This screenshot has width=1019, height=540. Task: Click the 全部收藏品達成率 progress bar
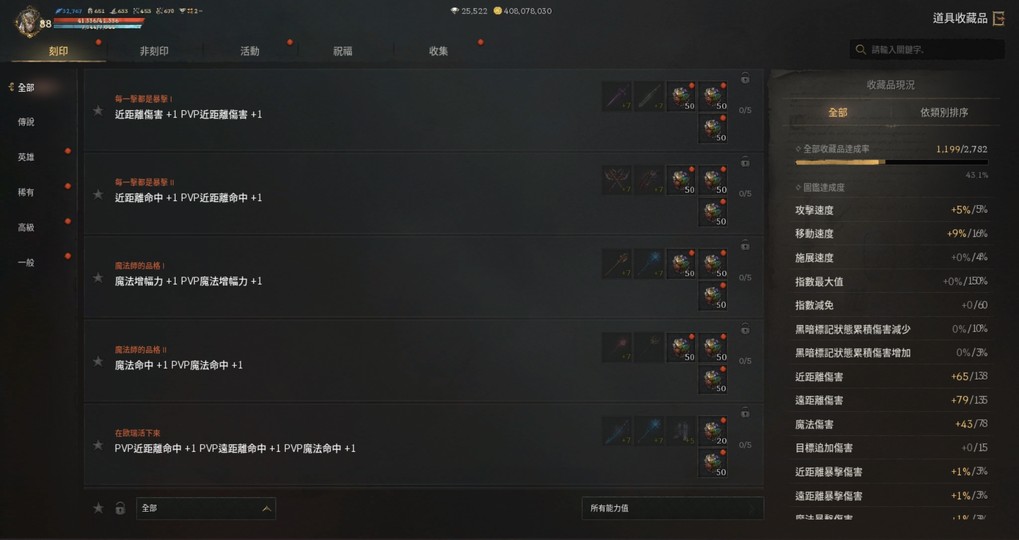click(892, 162)
